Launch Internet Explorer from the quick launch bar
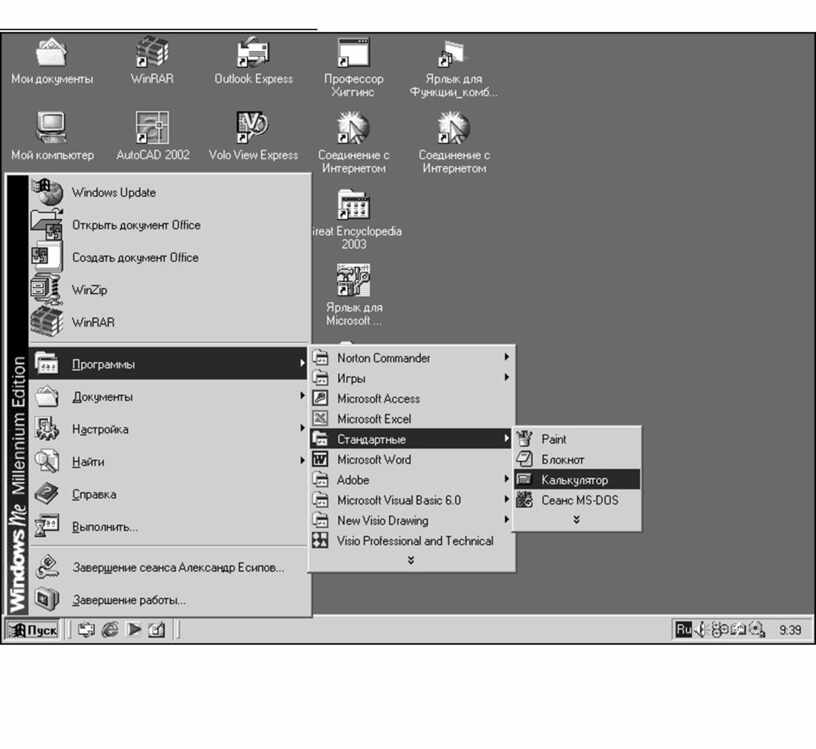This screenshot has height=749, width=816. point(110,630)
